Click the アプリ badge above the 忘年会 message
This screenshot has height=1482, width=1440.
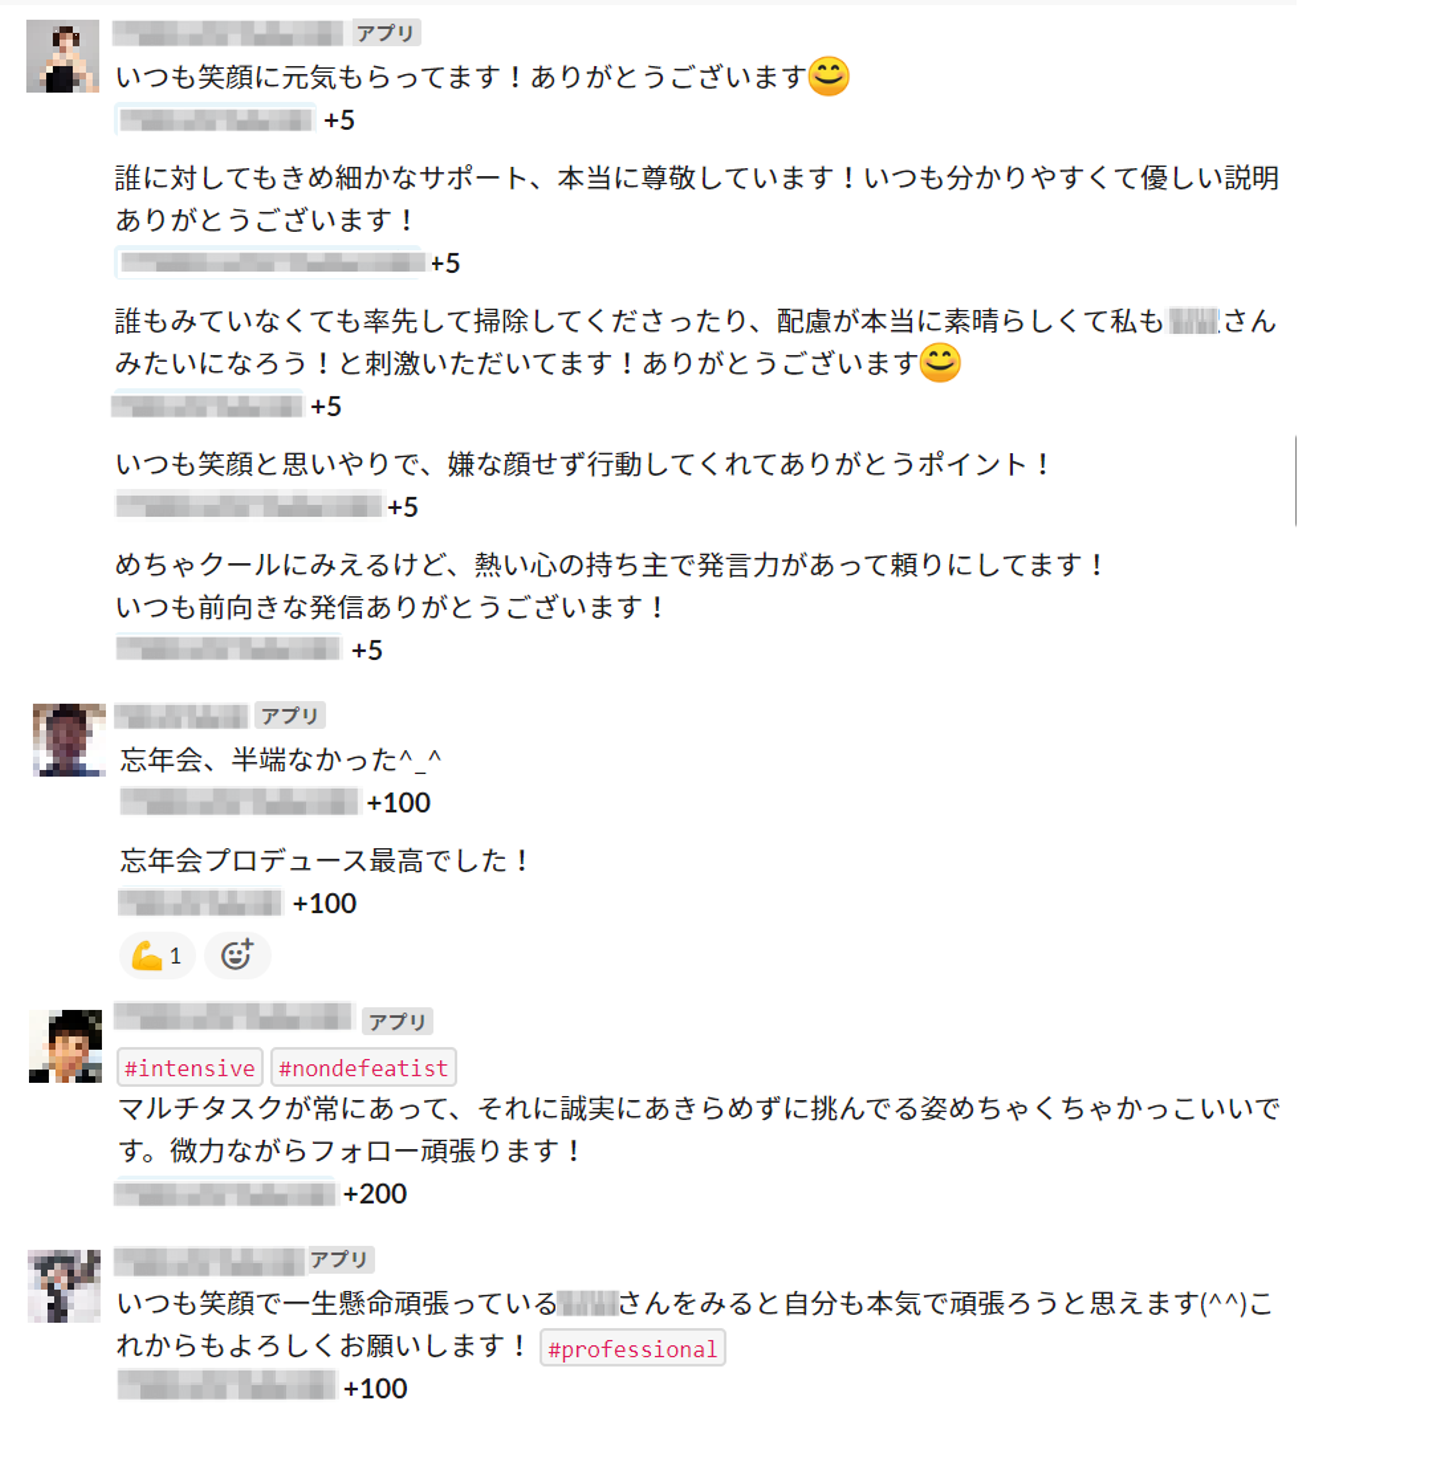290,716
